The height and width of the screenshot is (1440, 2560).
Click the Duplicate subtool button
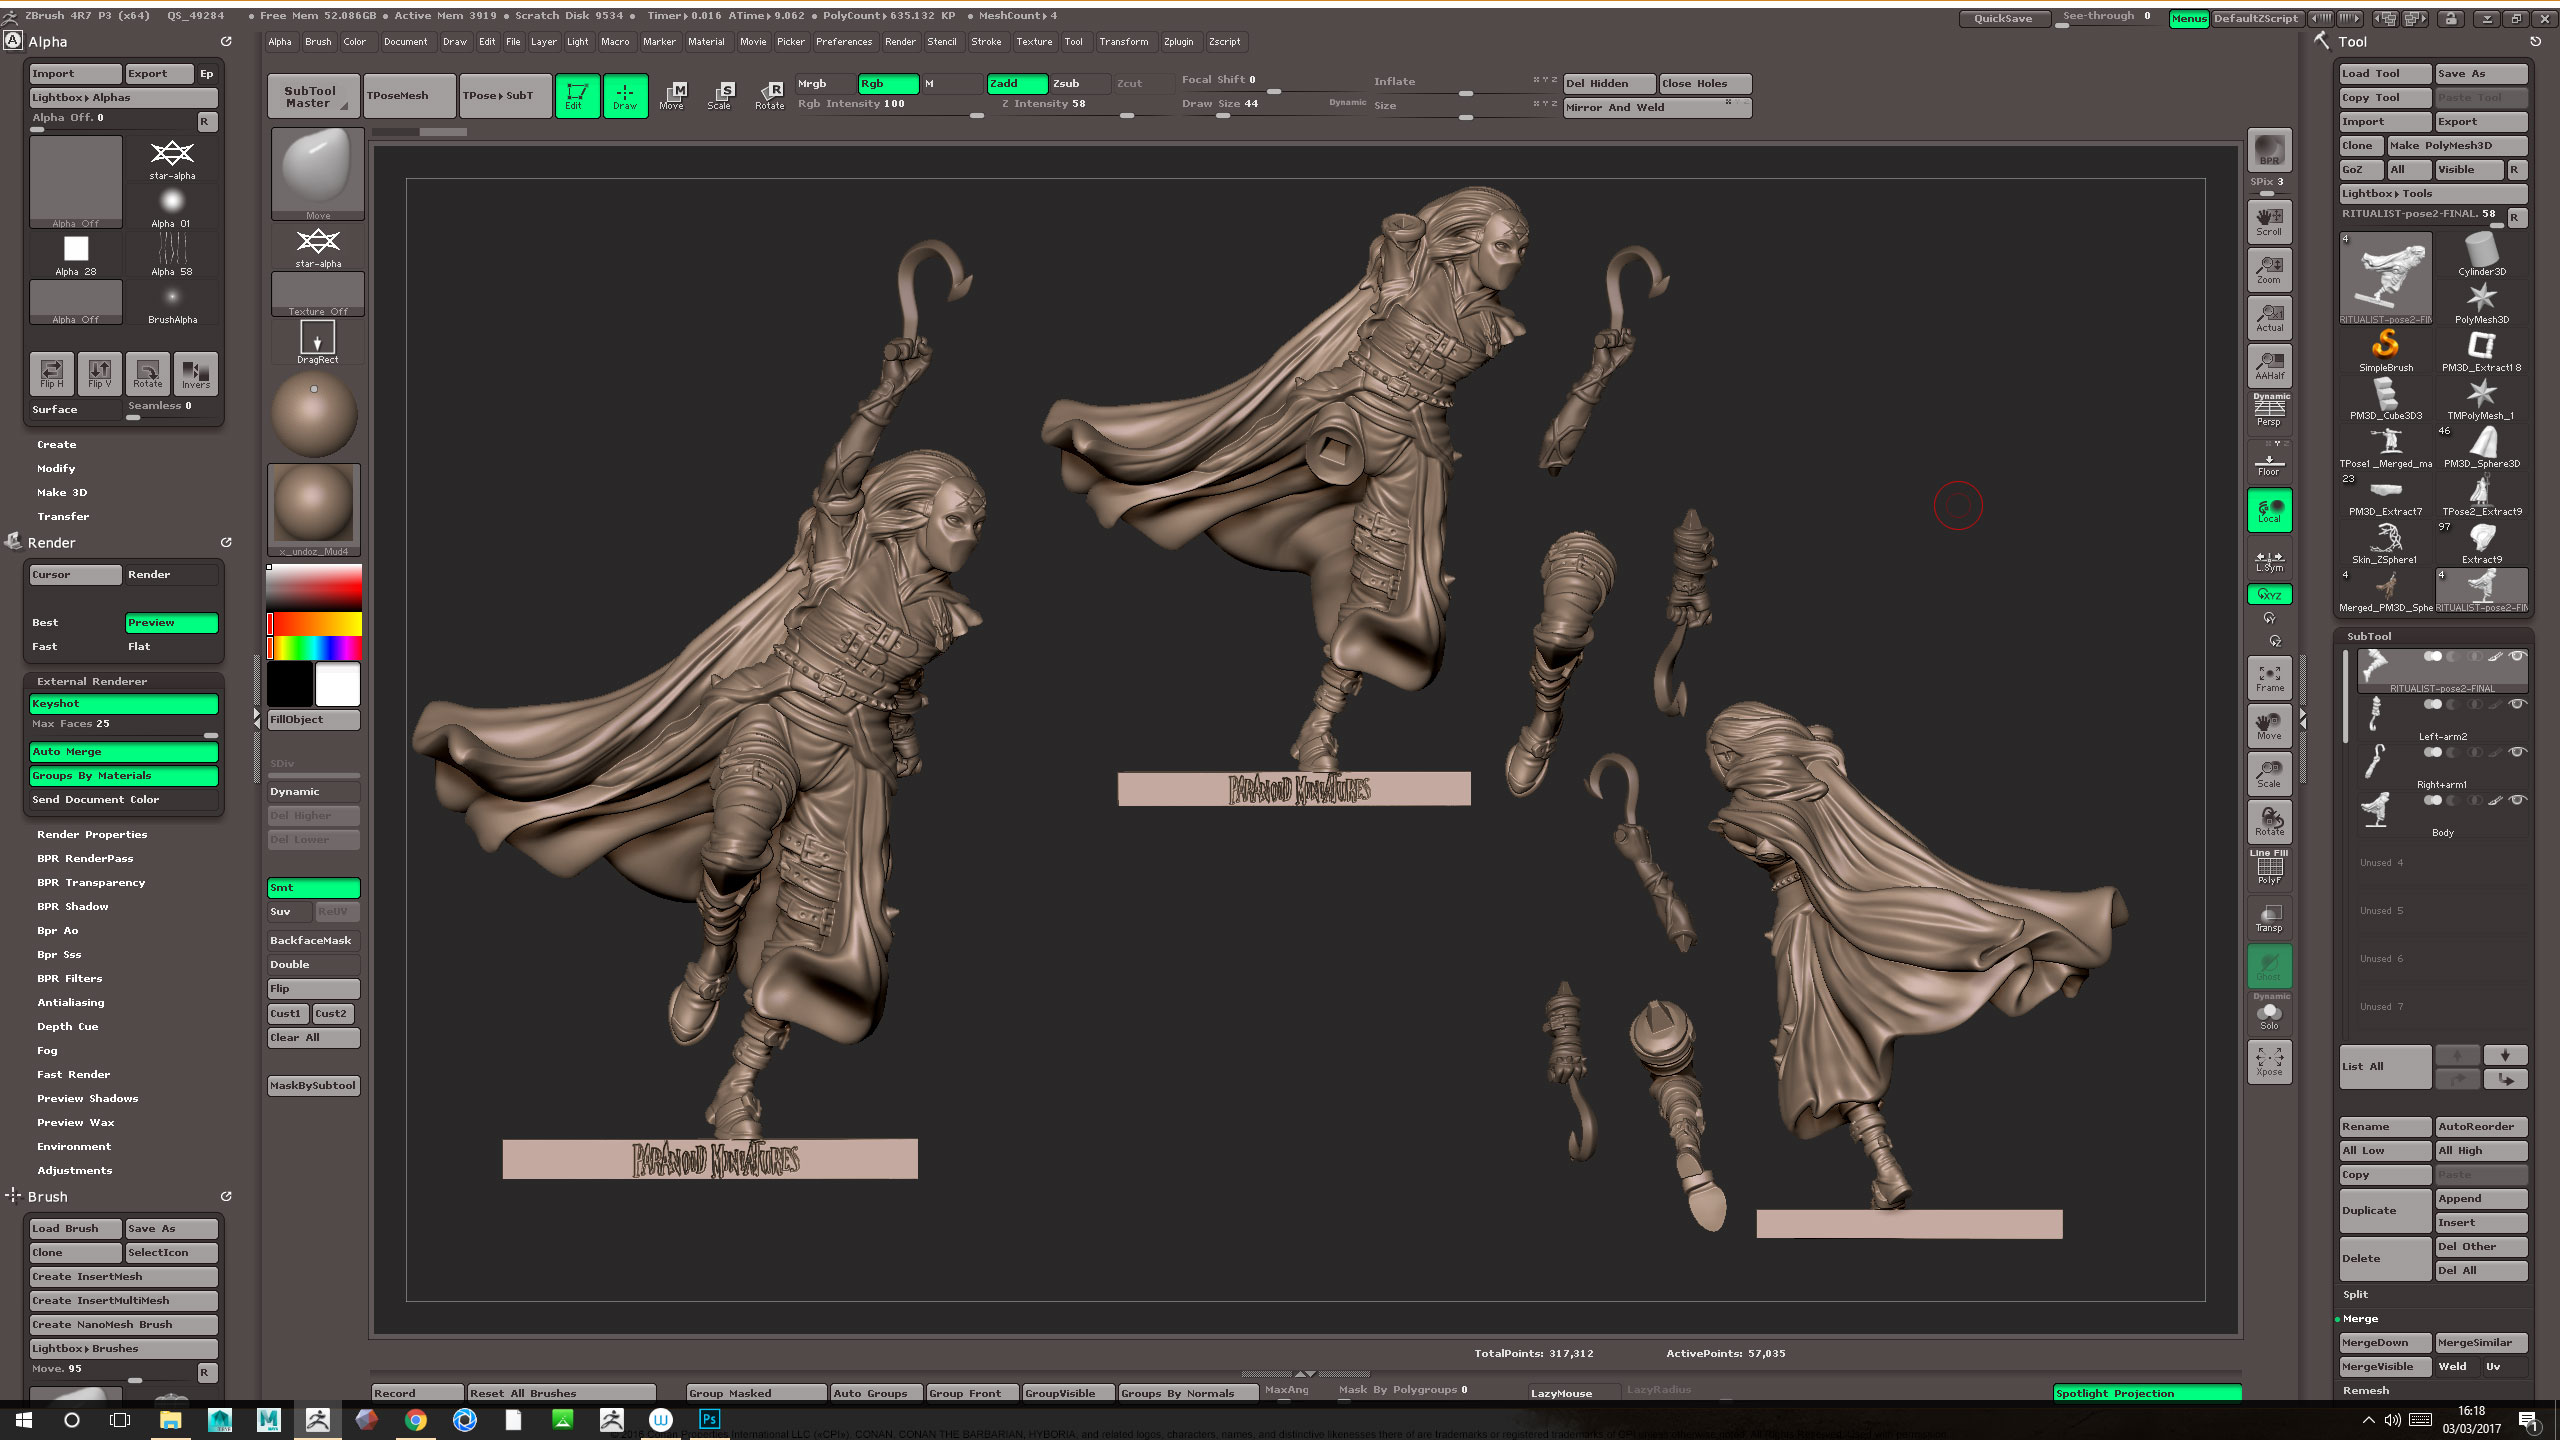2385,1211
